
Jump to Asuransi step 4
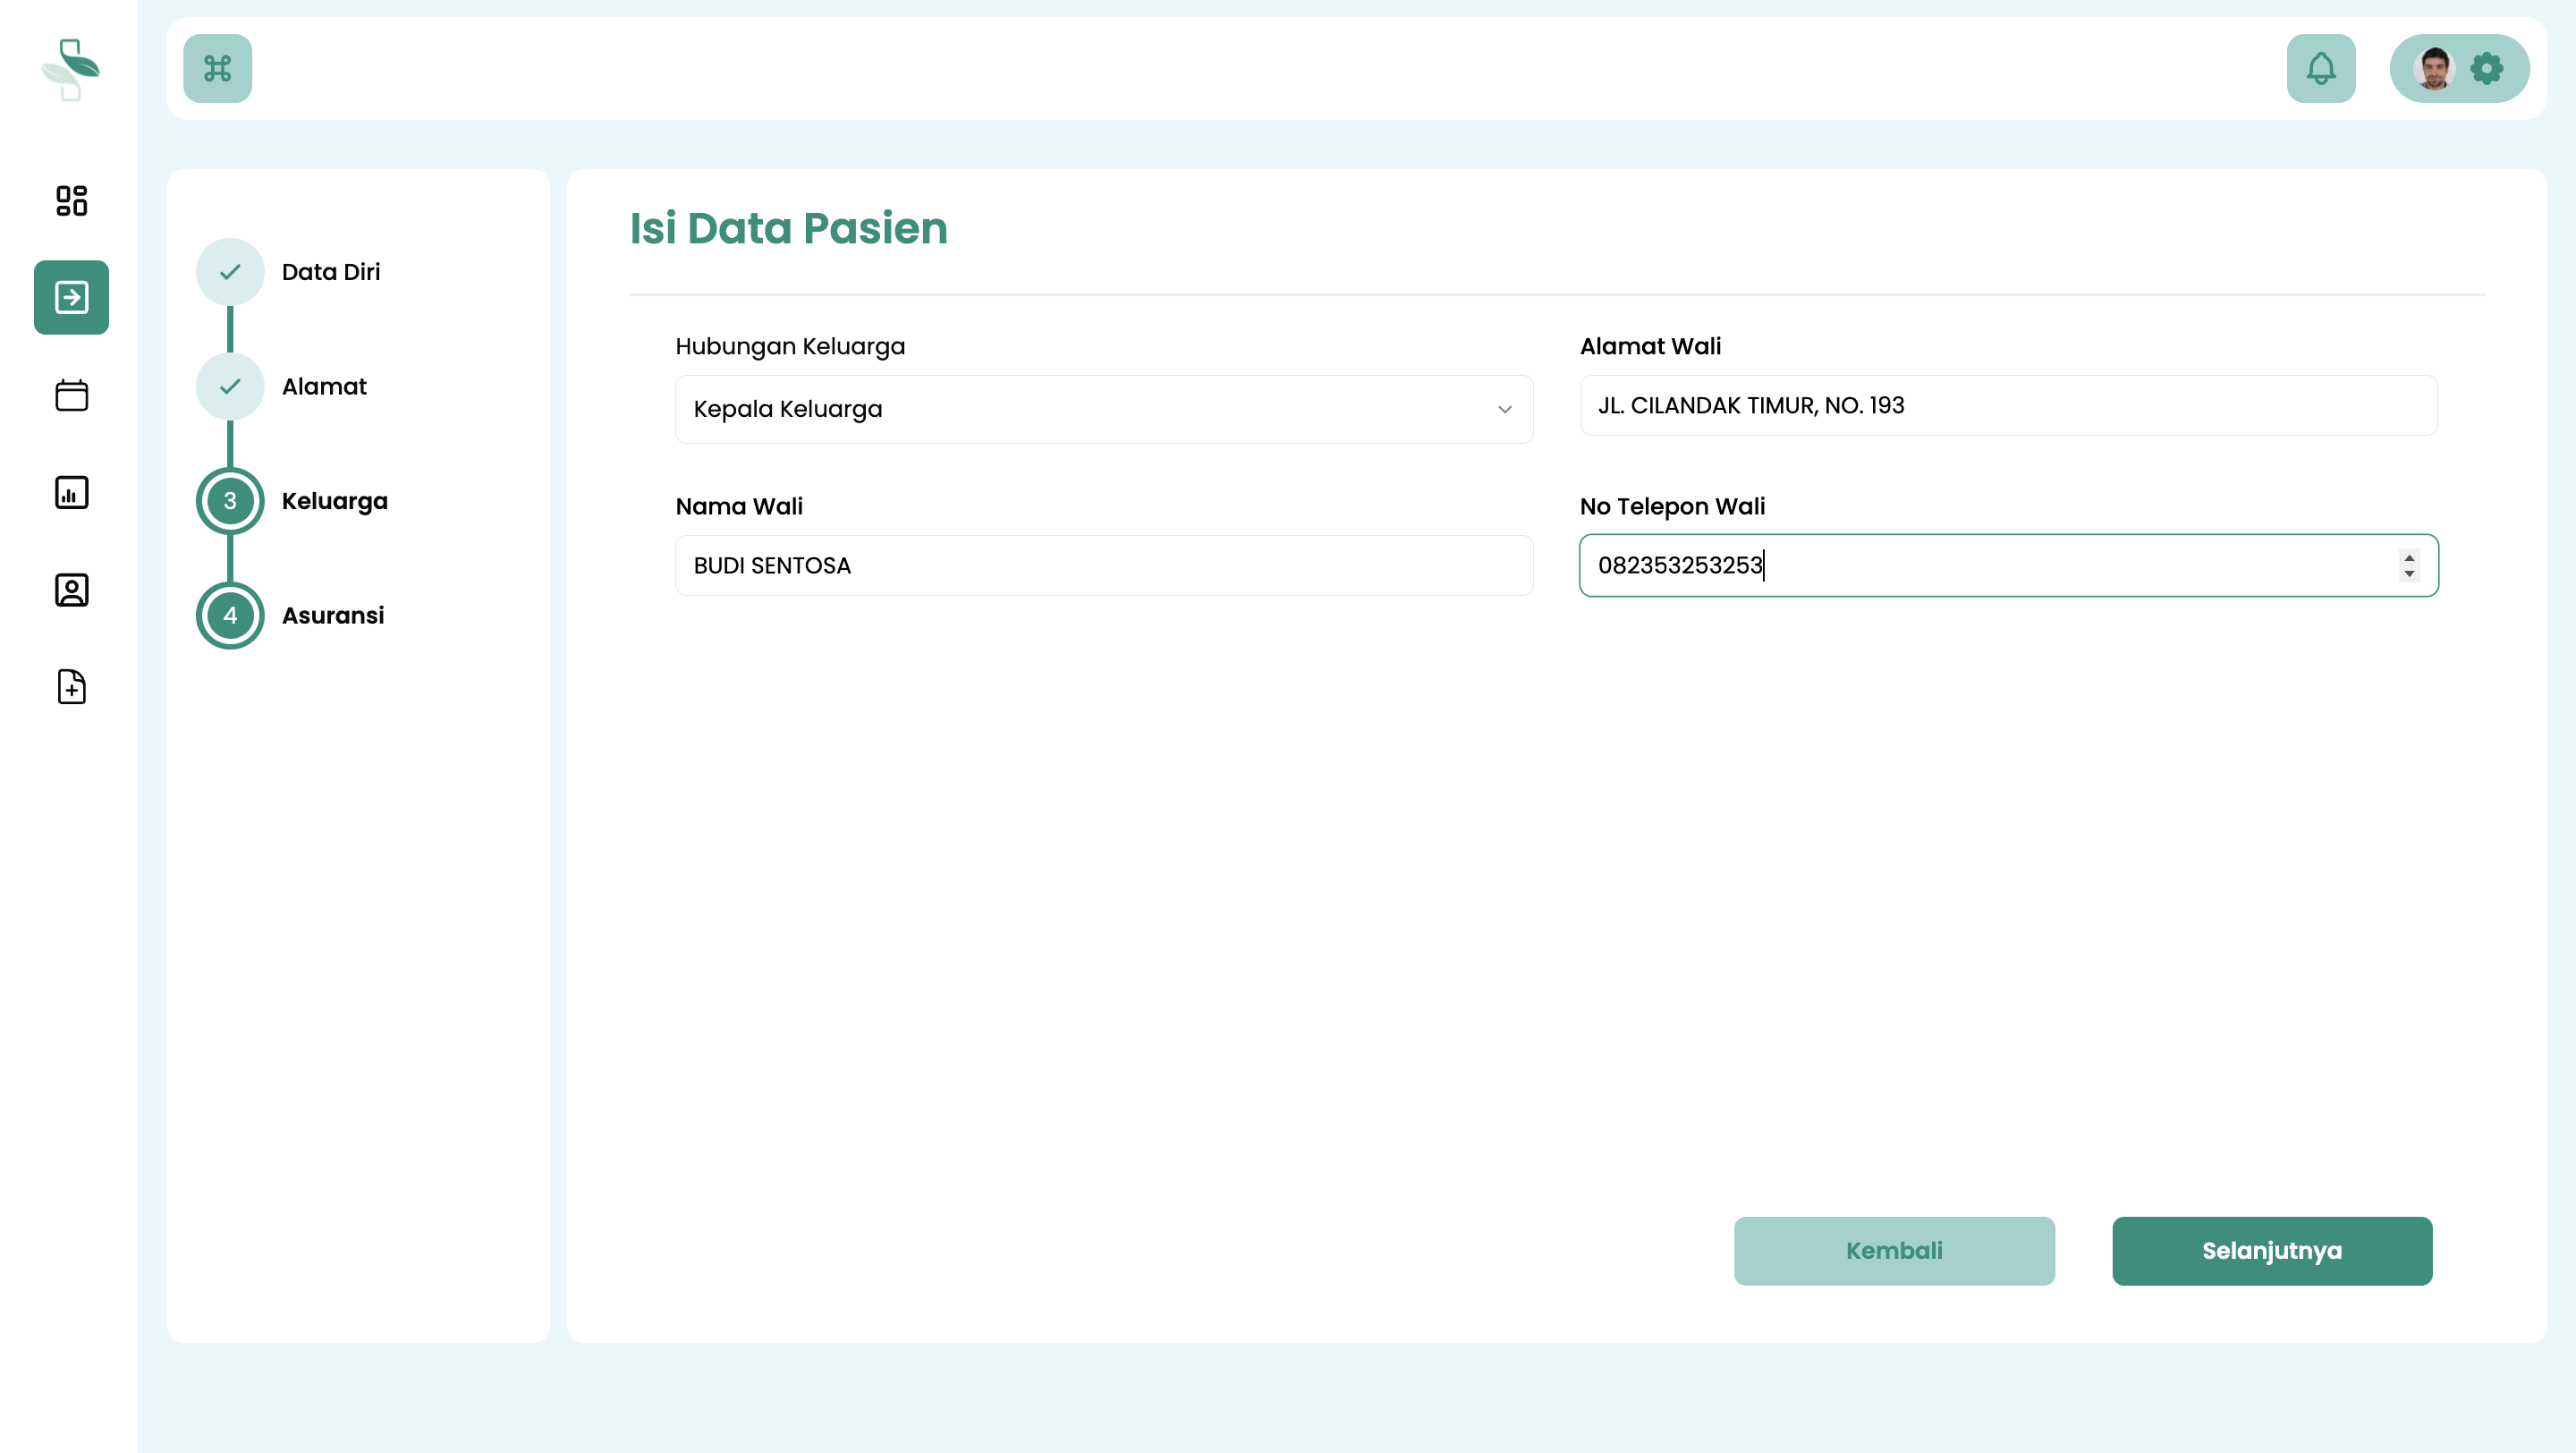(230, 615)
